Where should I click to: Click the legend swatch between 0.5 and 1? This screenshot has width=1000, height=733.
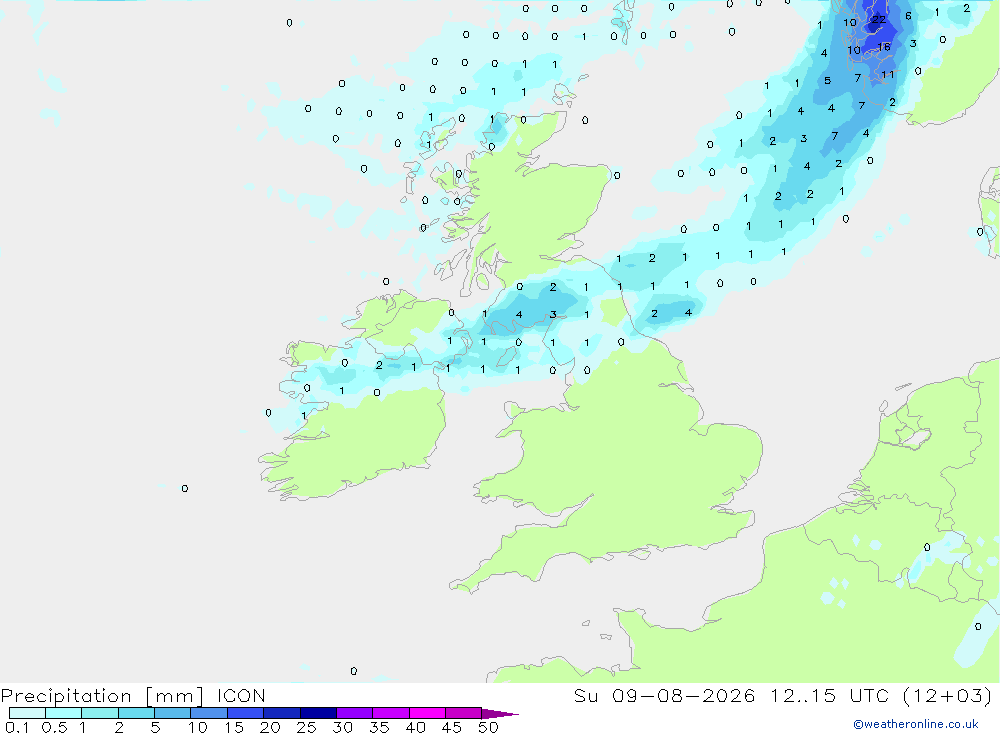[63, 713]
